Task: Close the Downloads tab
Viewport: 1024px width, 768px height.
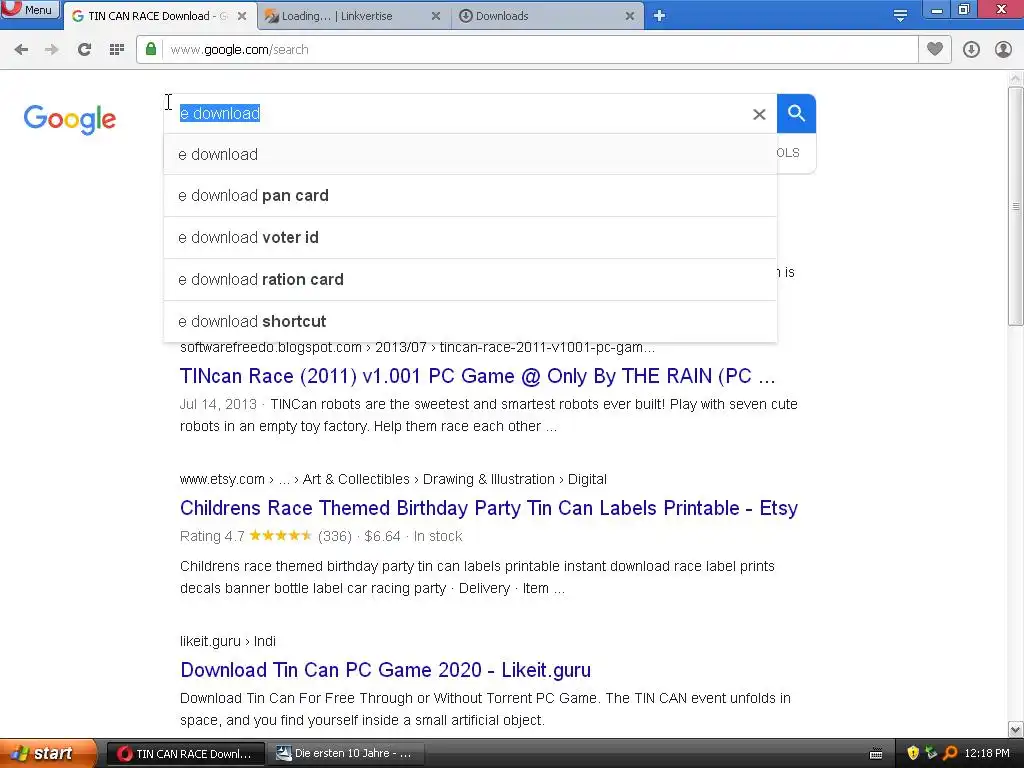Action: 630,16
